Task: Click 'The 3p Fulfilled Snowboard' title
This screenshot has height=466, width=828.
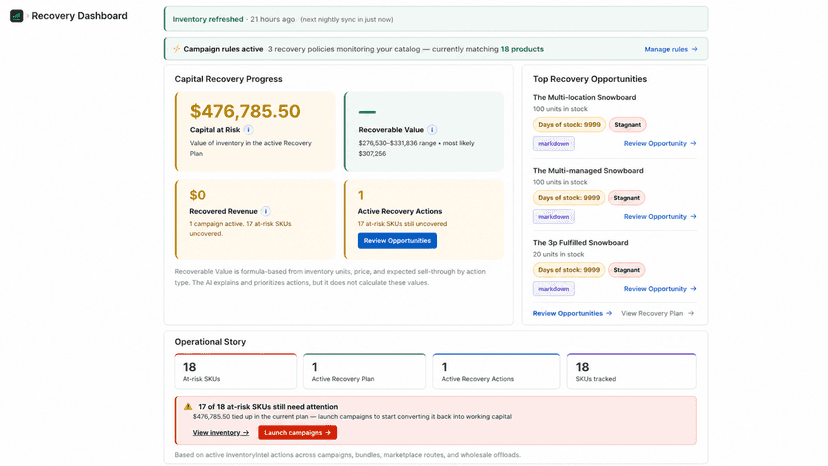Action: pos(580,243)
